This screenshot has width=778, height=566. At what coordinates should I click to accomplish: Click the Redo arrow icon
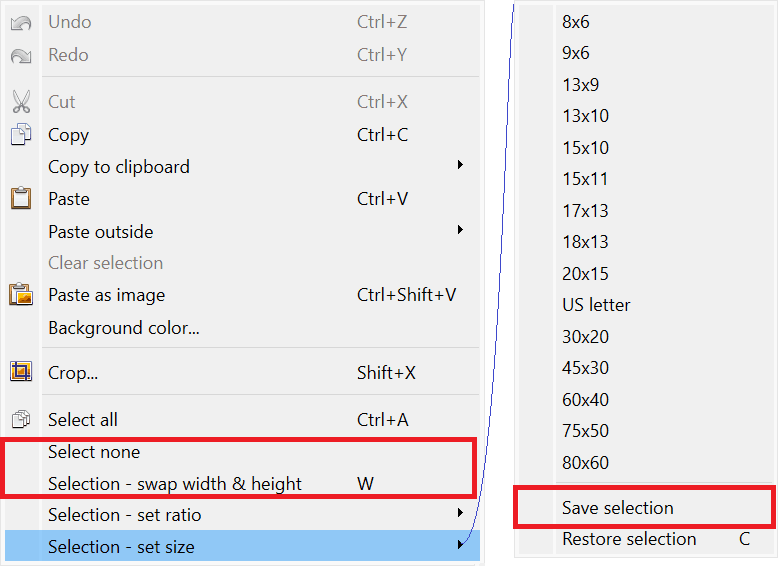[21, 56]
